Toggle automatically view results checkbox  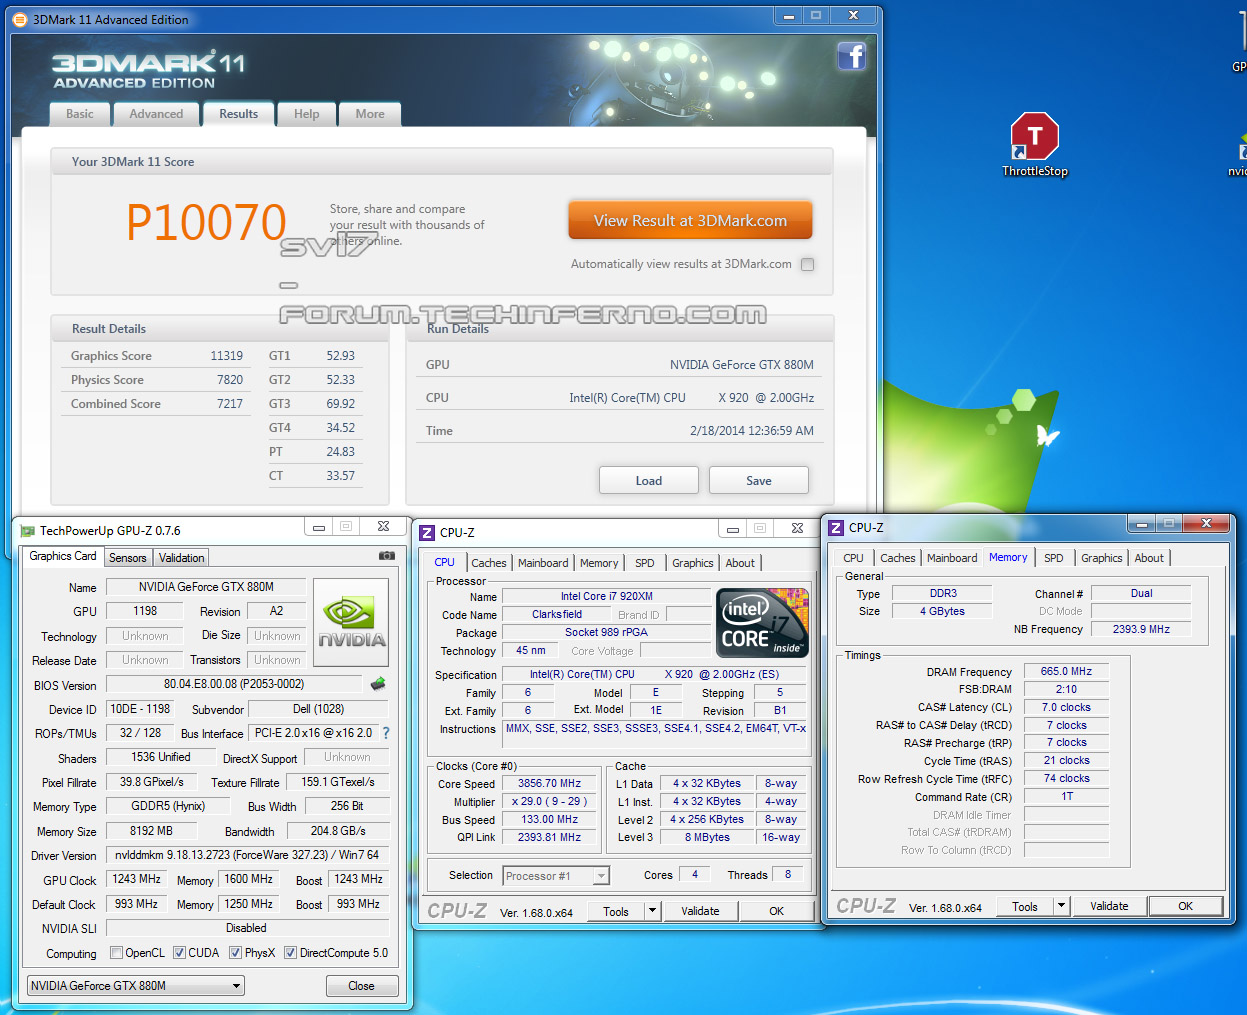(807, 265)
